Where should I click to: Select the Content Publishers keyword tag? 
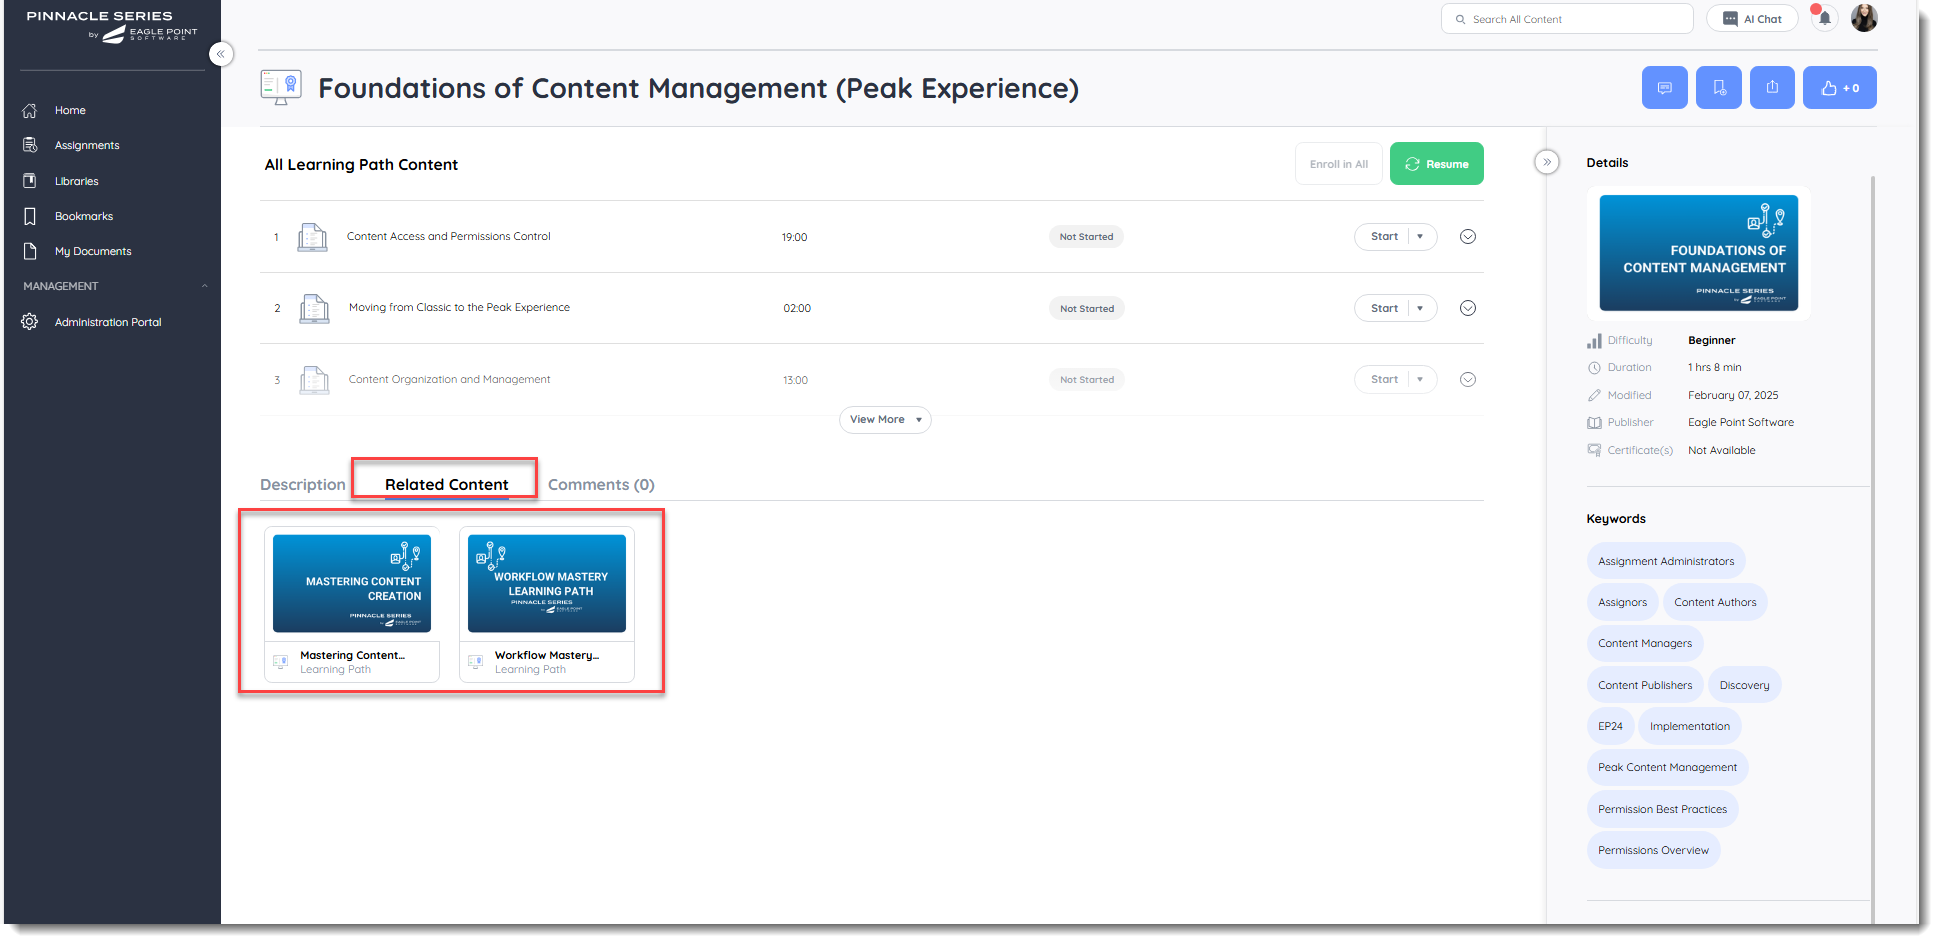pos(1645,685)
